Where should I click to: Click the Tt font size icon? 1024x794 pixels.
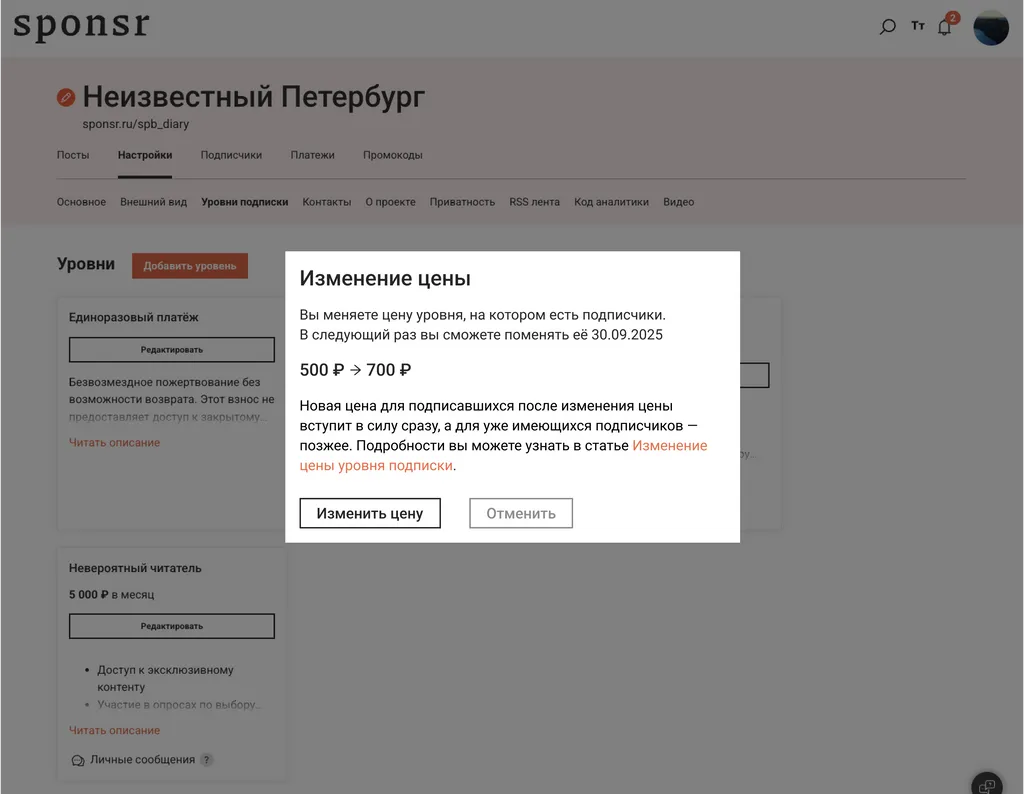[x=918, y=27]
